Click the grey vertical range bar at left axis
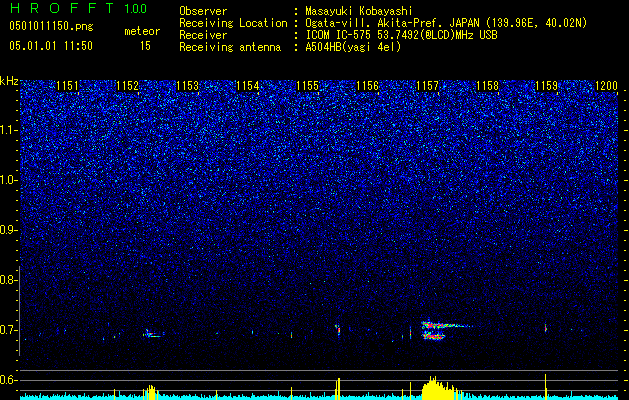This screenshot has width=629, height=400. click(x=19, y=311)
